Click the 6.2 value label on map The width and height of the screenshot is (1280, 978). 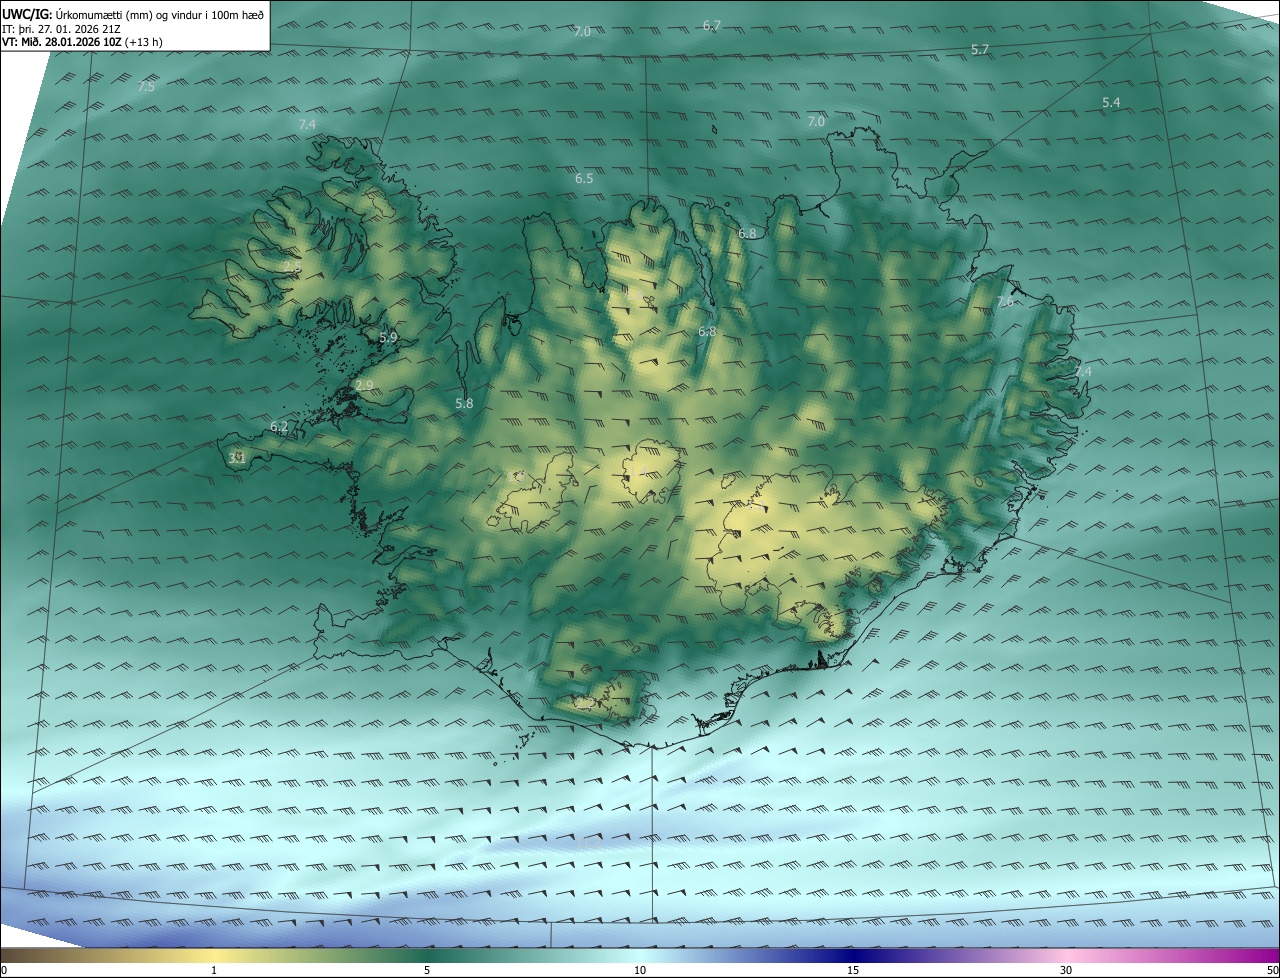[x=279, y=426]
